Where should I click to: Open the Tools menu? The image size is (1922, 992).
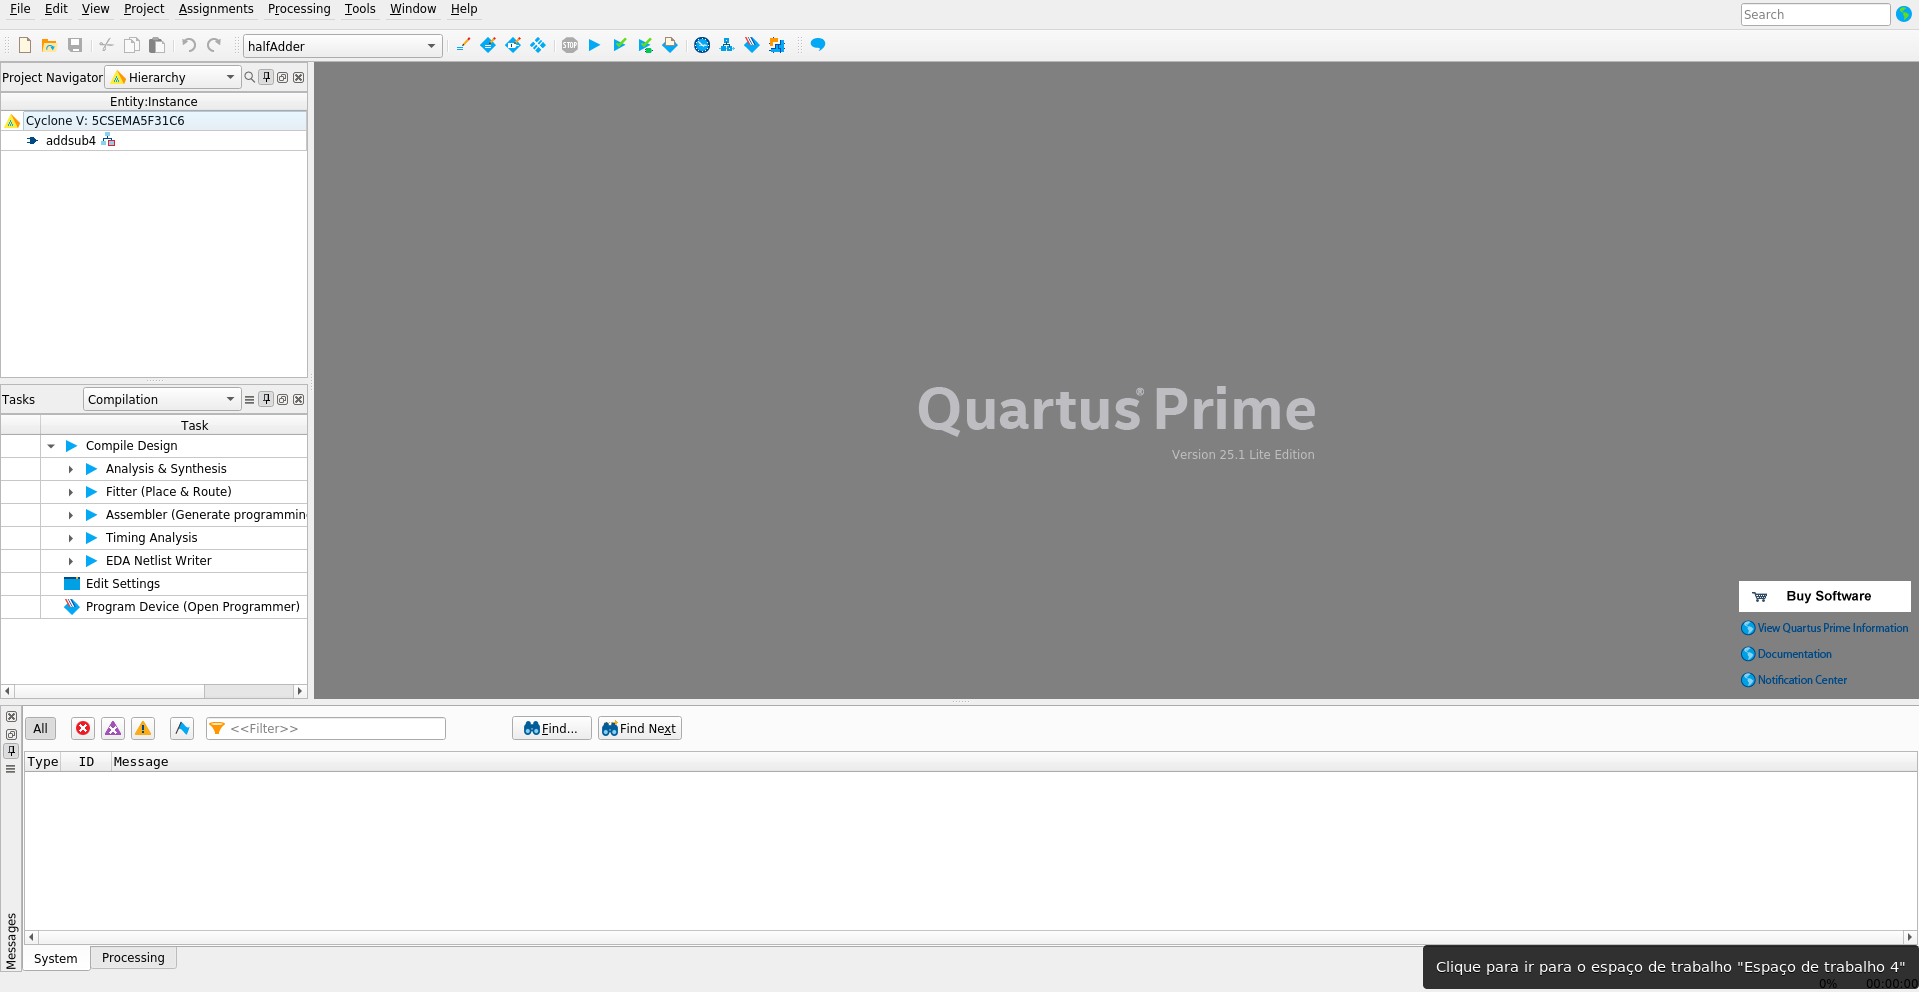(x=360, y=9)
